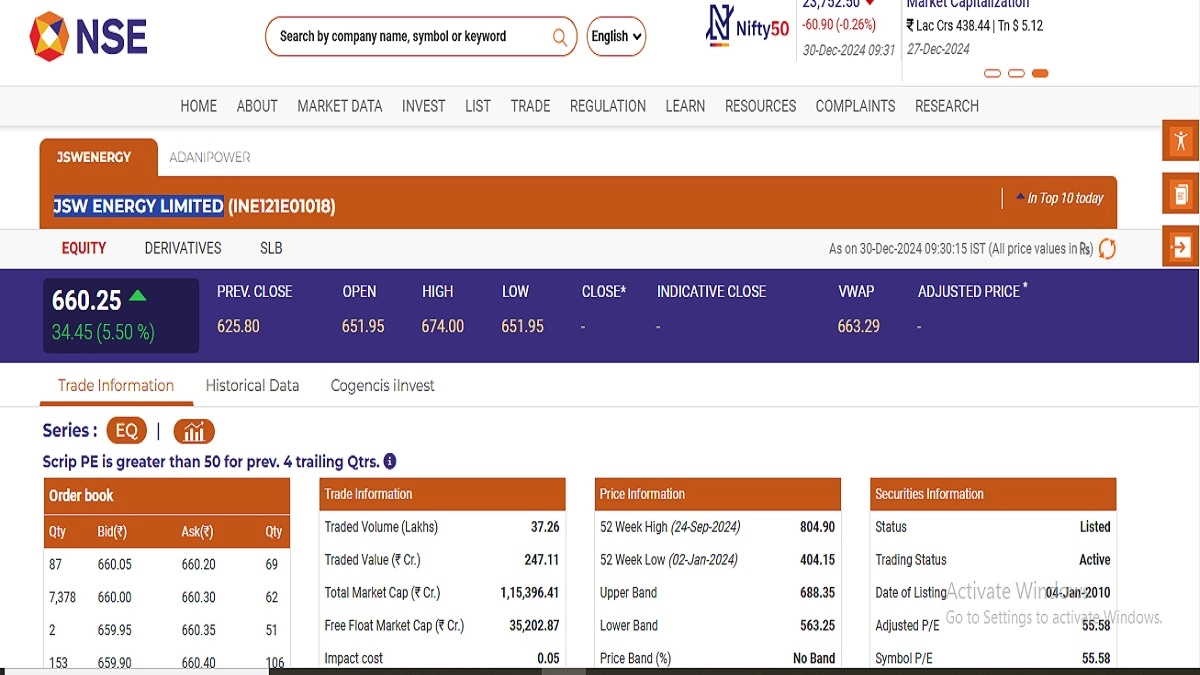The image size is (1200, 675).
Task: Click the NSE logo
Action: 88,37
